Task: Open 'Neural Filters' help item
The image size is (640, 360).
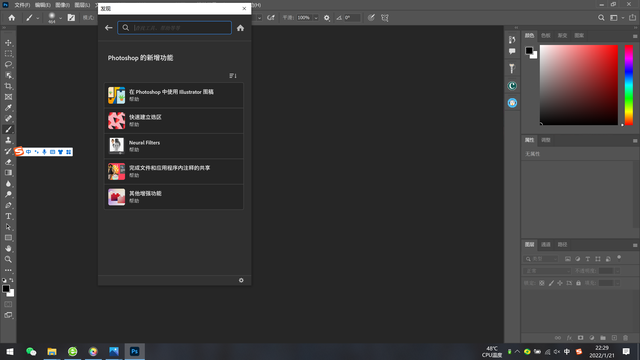Action: tap(174, 146)
